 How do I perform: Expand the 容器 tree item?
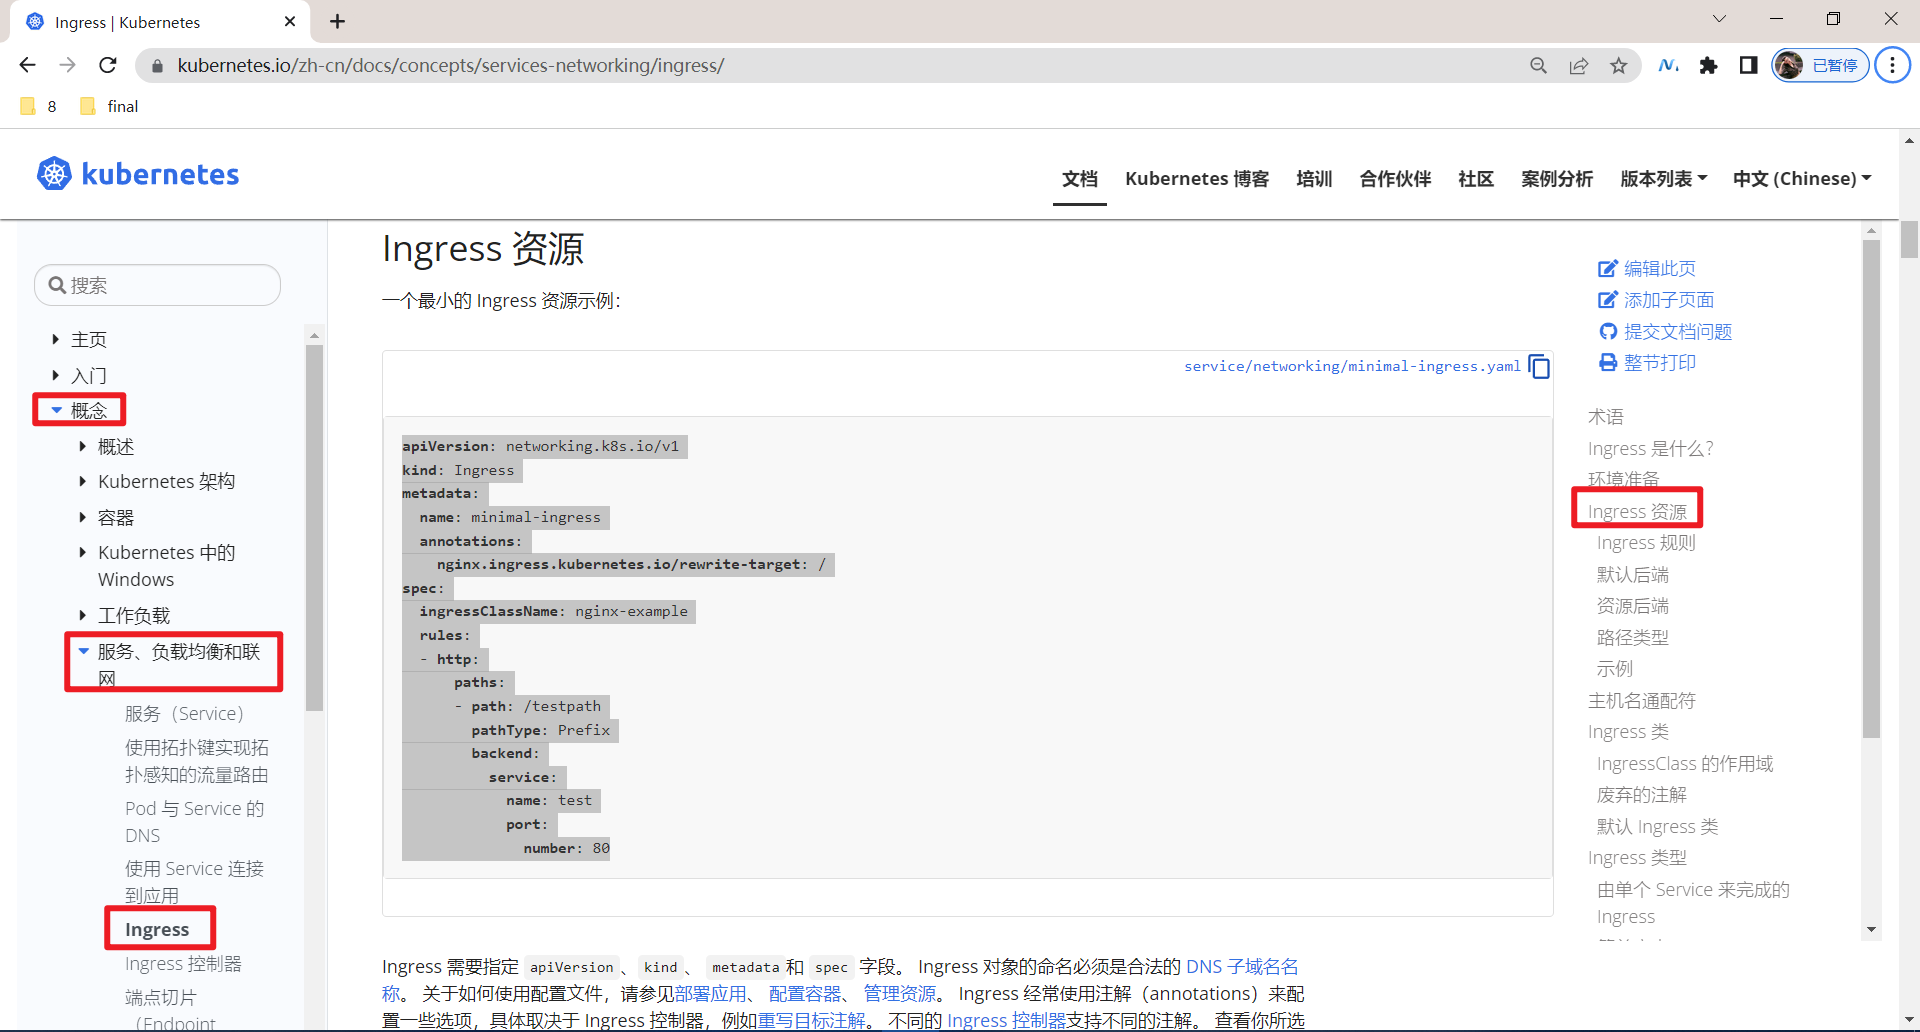[83, 517]
